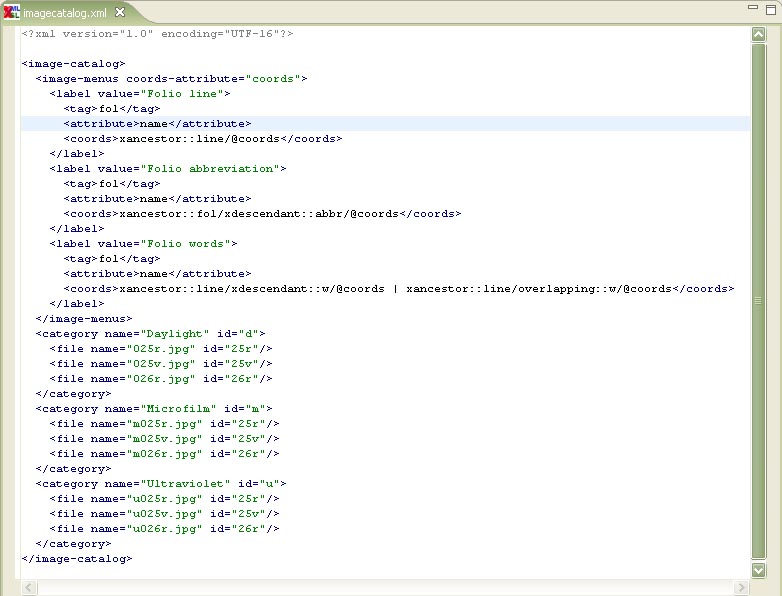
Task: Click the category name="Microfilm" line
Action: [154, 408]
